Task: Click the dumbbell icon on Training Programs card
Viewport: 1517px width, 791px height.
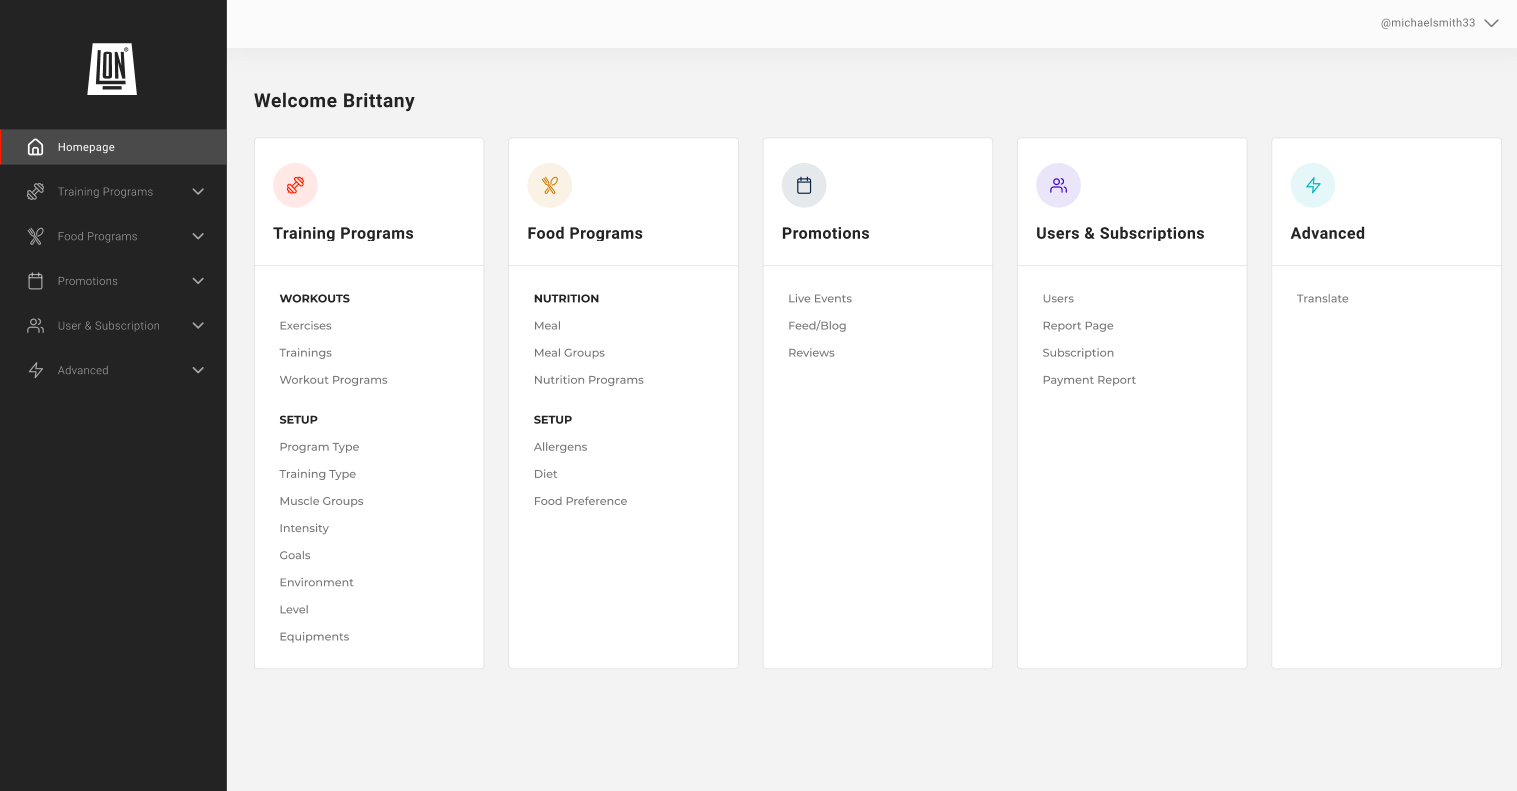Action: click(x=295, y=185)
